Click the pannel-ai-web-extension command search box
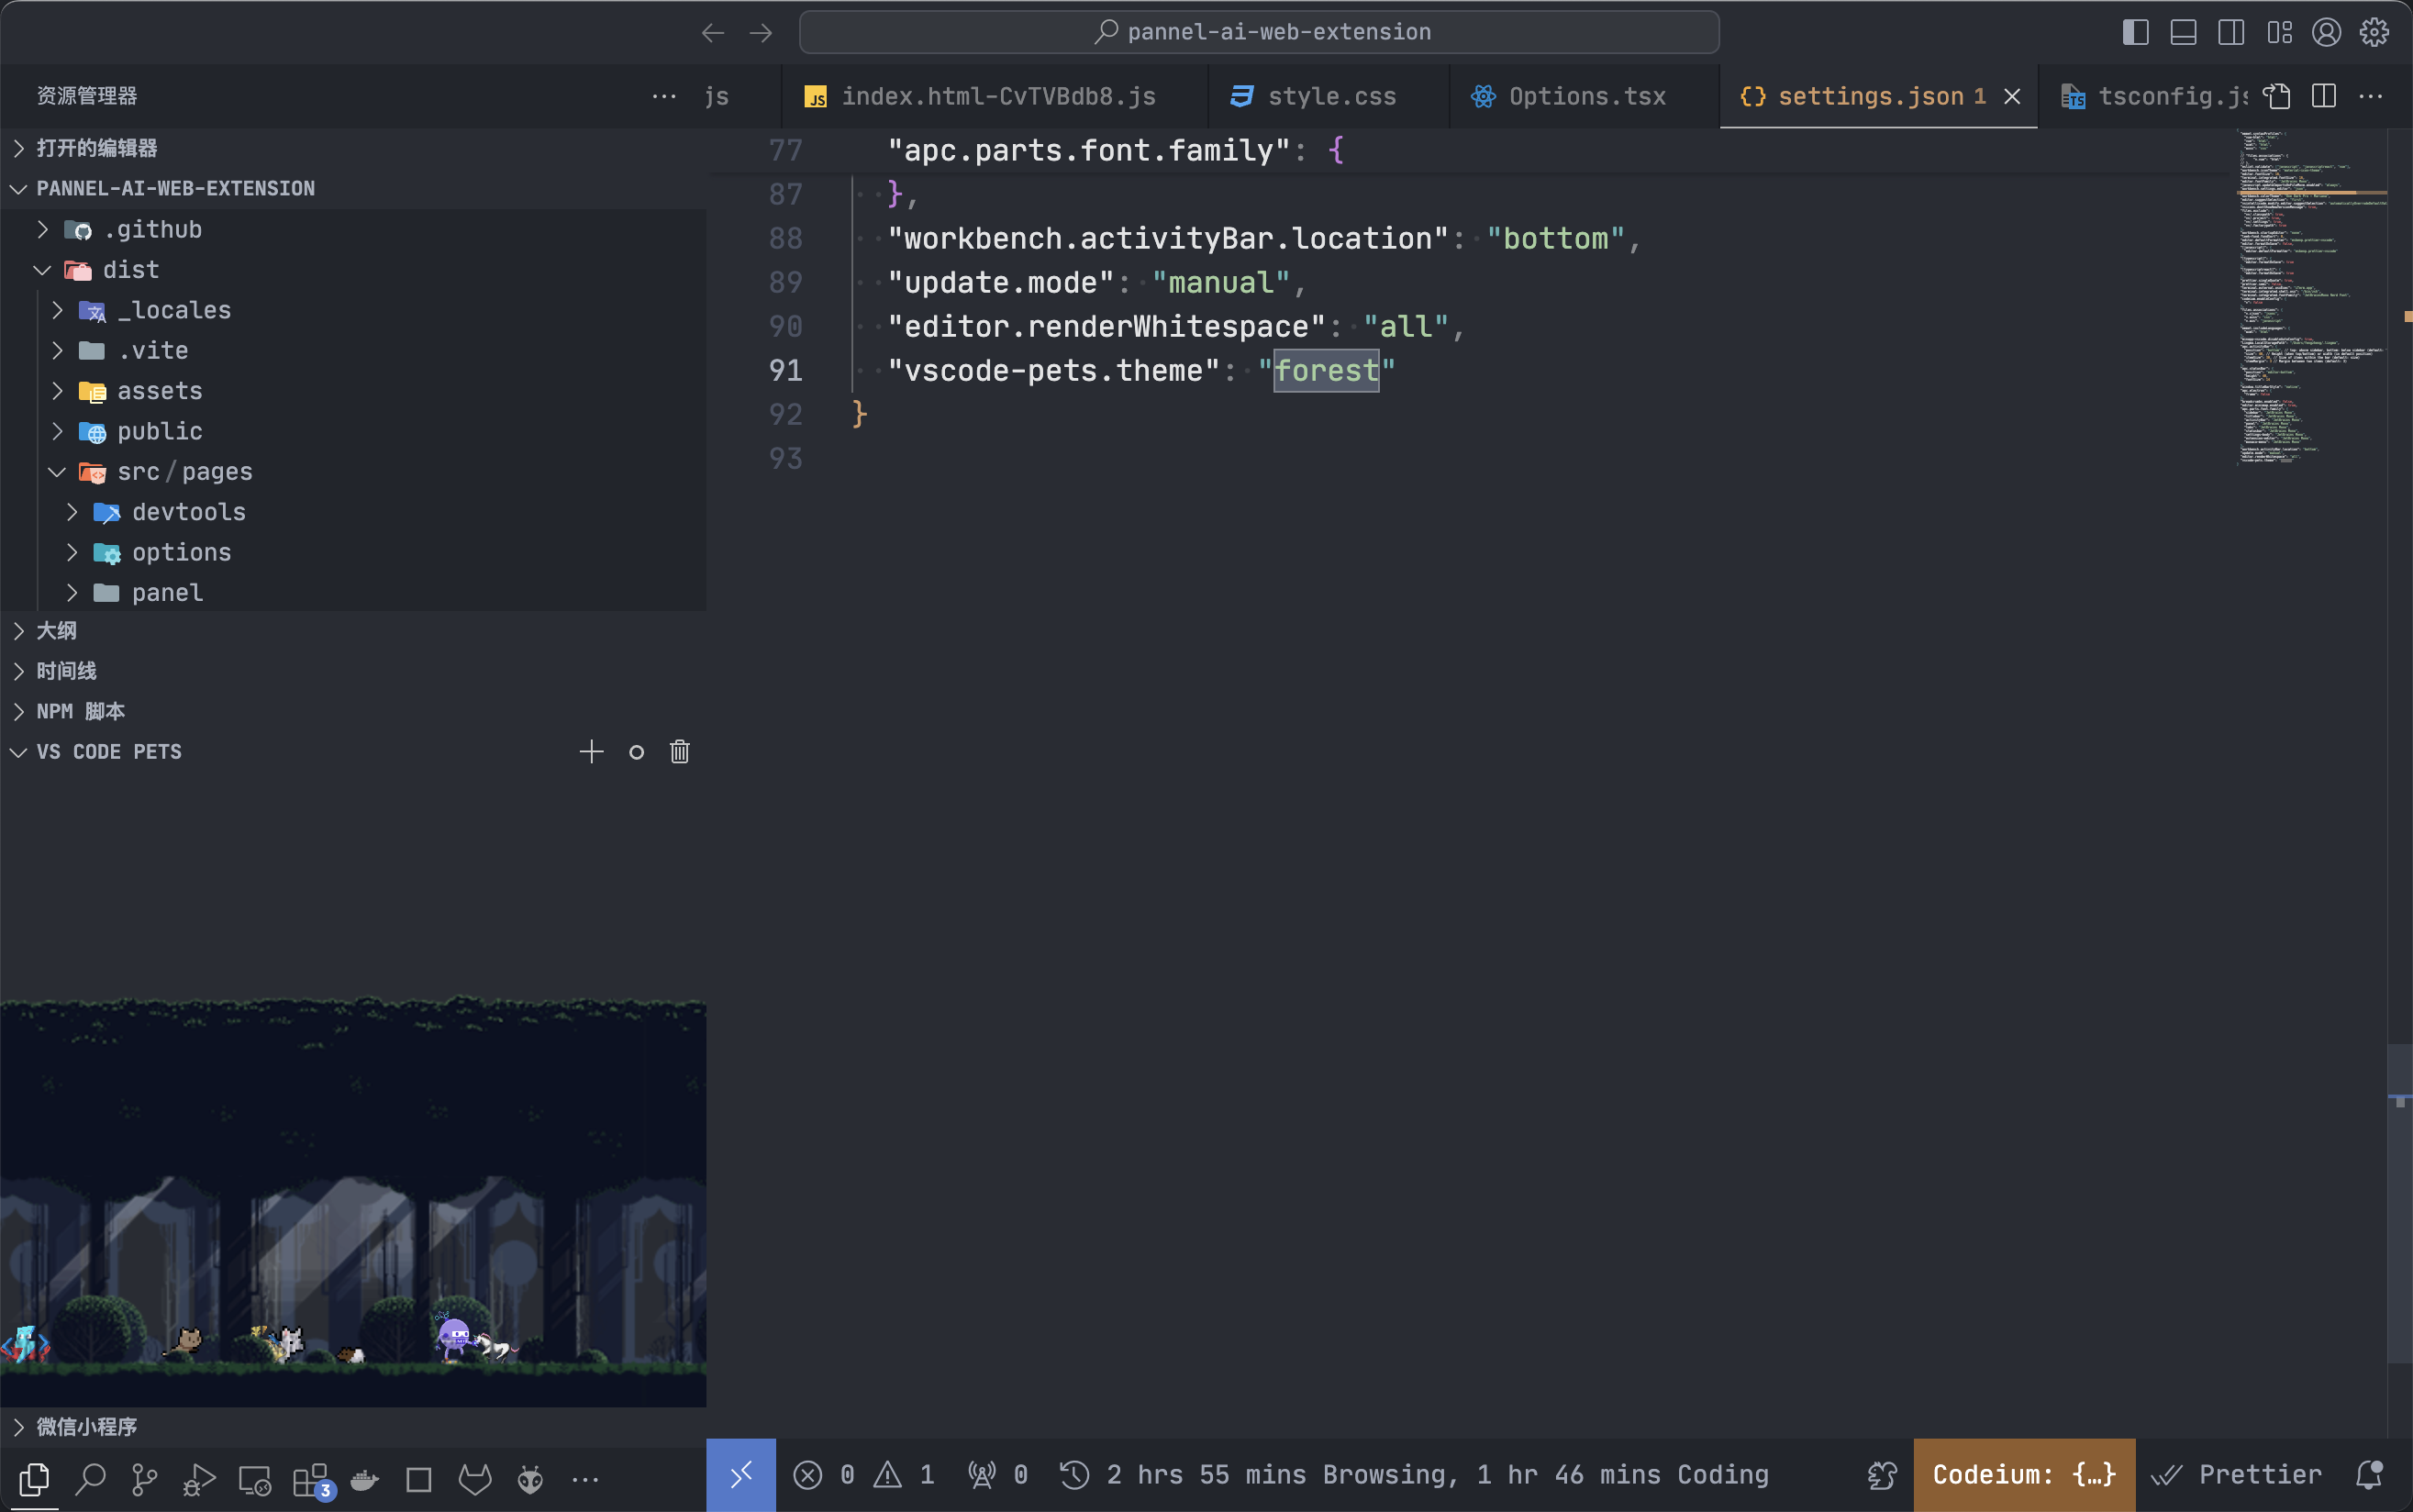Screen dimensions: 2413x1512 pyautogui.click(x=1259, y=32)
